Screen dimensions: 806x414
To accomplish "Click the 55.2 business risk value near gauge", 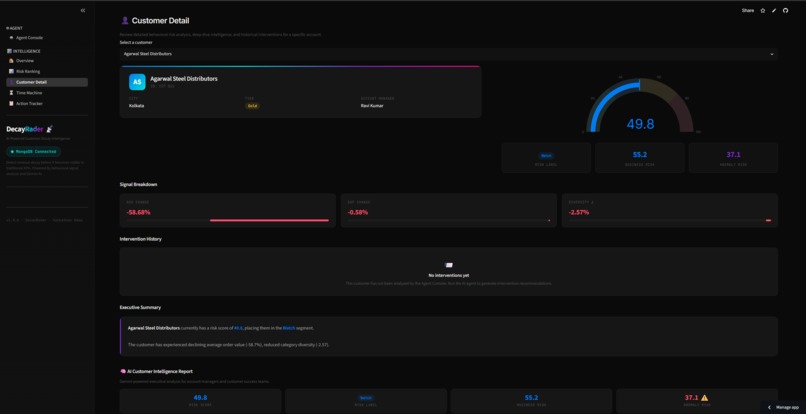I will (x=639, y=155).
